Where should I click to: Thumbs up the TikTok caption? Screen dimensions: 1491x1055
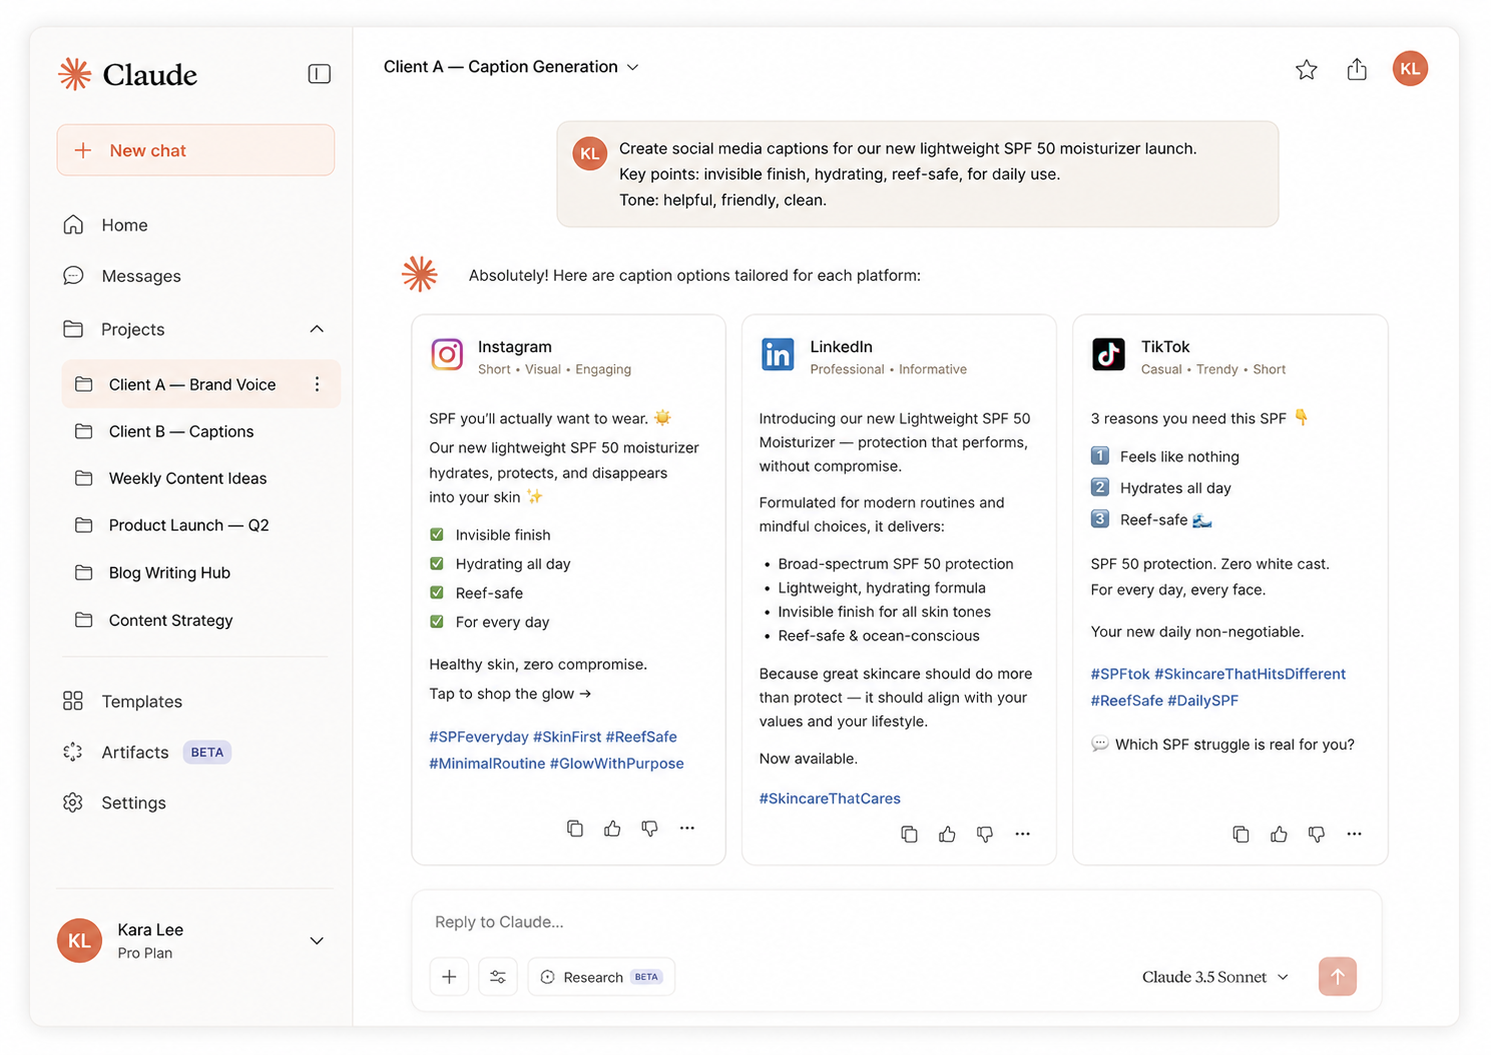pos(1279,834)
